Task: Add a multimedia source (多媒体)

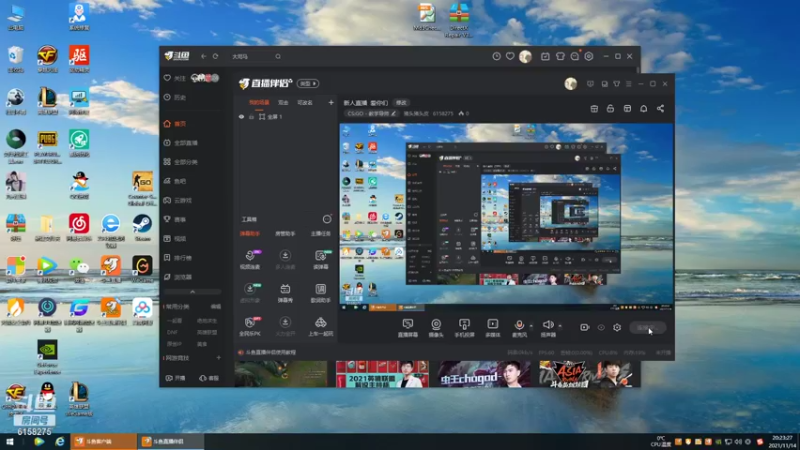Action: pos(492,328)
